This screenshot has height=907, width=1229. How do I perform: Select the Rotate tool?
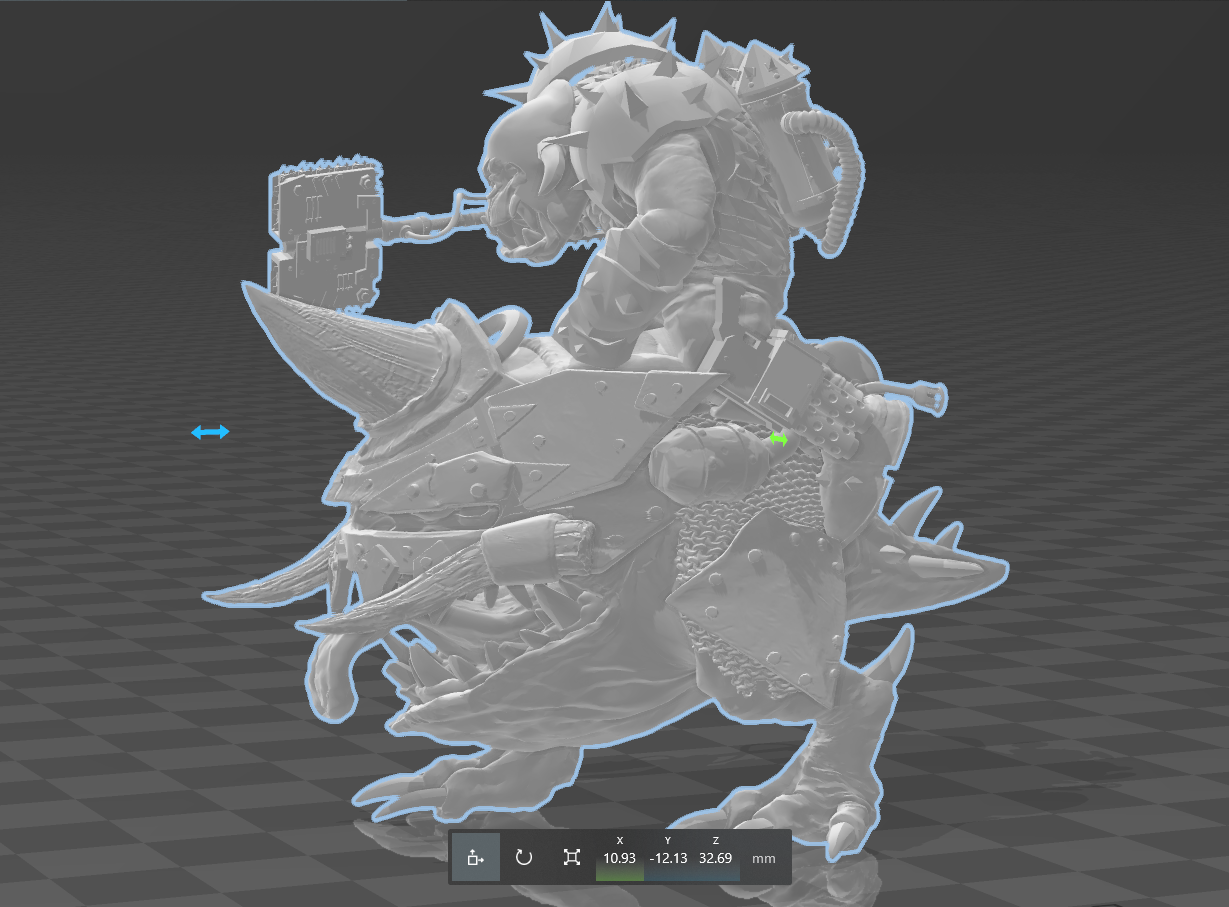tap(523, 858)
